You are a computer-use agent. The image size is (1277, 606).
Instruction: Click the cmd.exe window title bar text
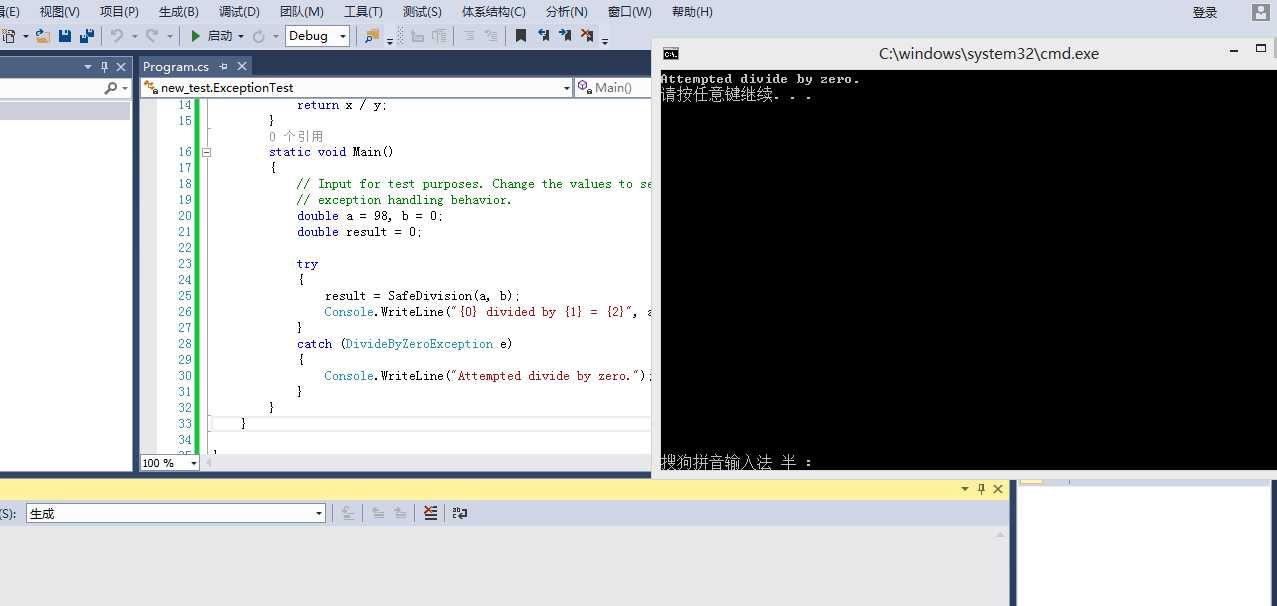[988, 54]
